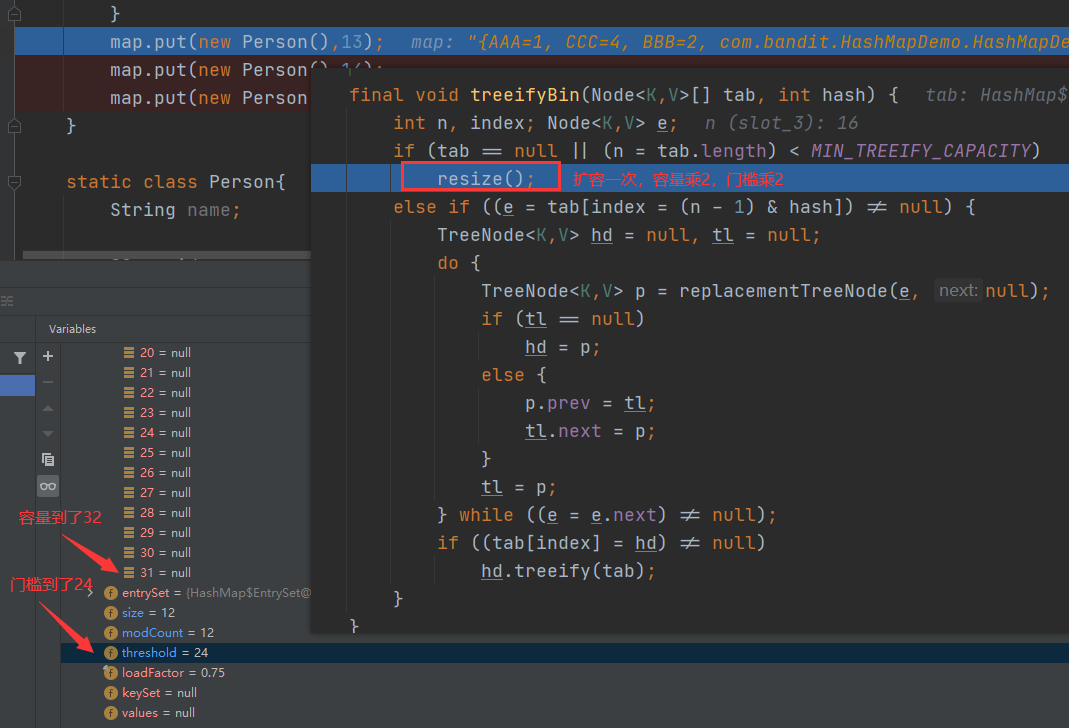Click the field icon beside entrySet
1069x728 pixels.
110,593
